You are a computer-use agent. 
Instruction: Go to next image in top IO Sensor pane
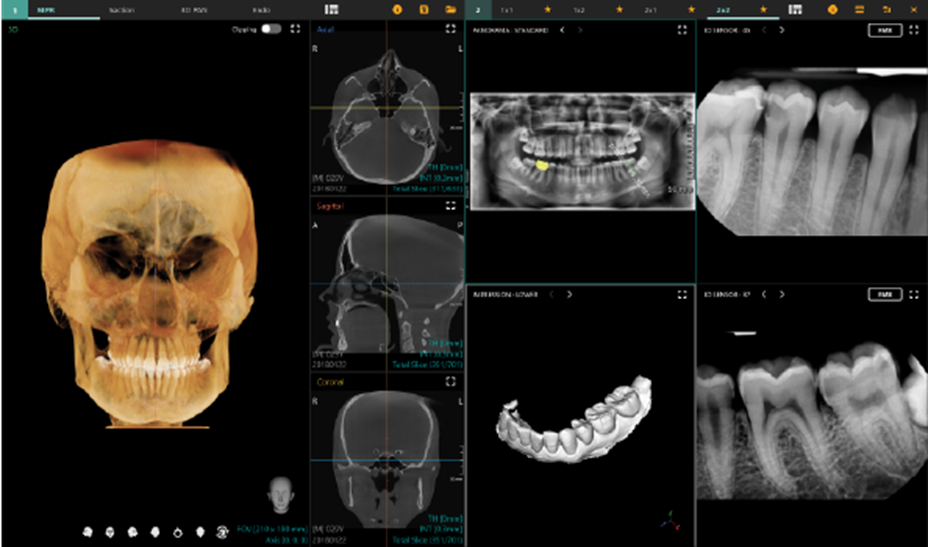tap(781, 30)
